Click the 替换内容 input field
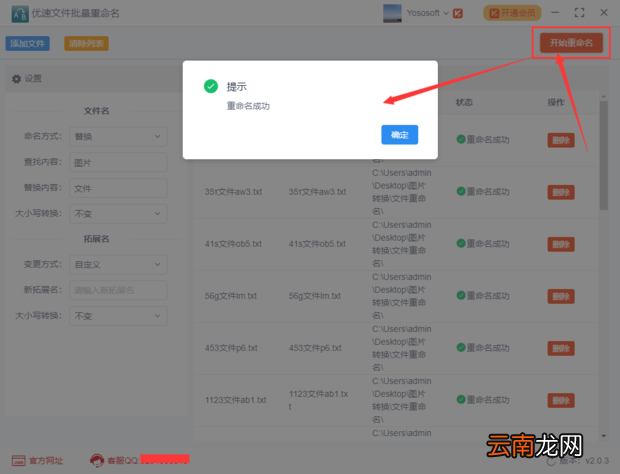 point(118,188)
